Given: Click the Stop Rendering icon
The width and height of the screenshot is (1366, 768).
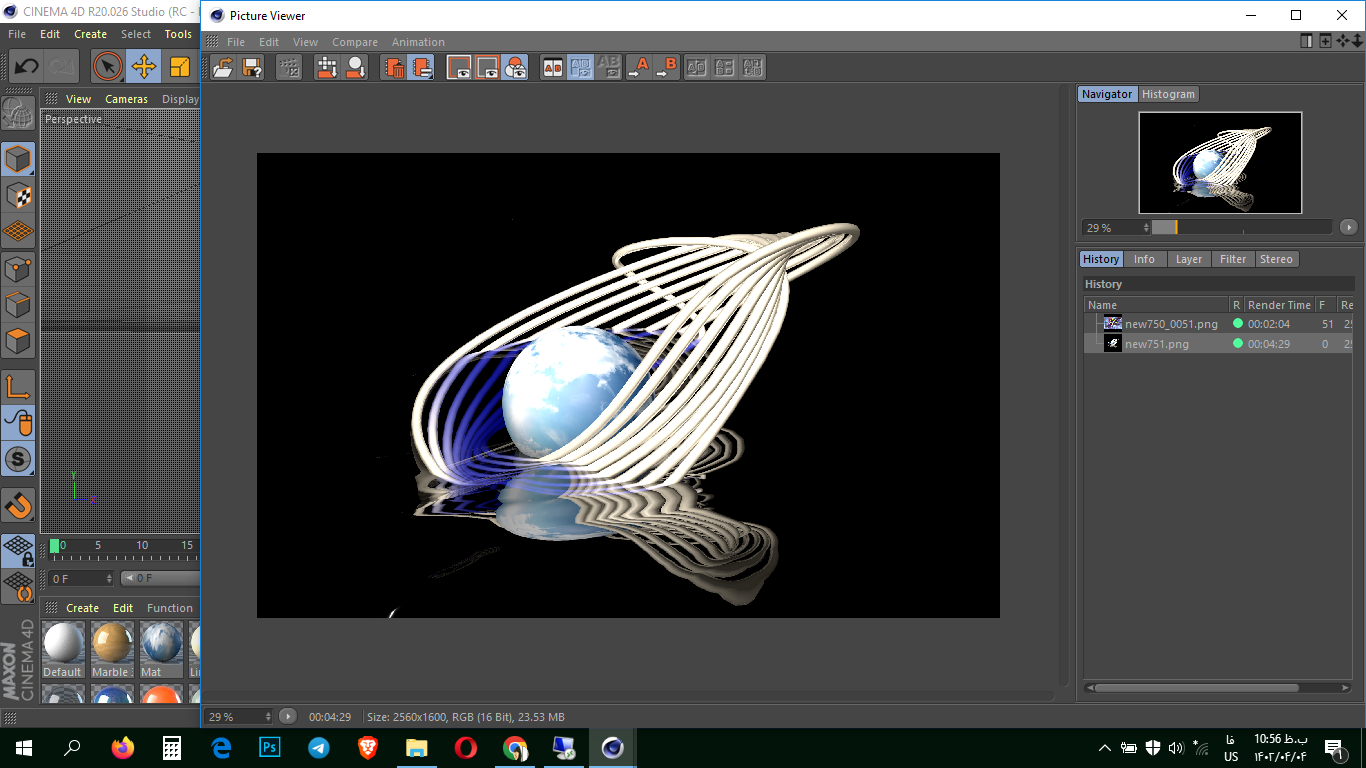Looking at the screenshot, I should (289, 67).
